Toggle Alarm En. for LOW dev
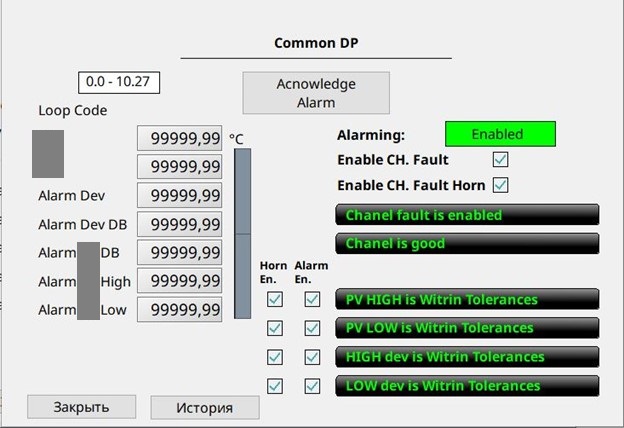The width and height of the screenshot is (624, 428). [312, 386]
